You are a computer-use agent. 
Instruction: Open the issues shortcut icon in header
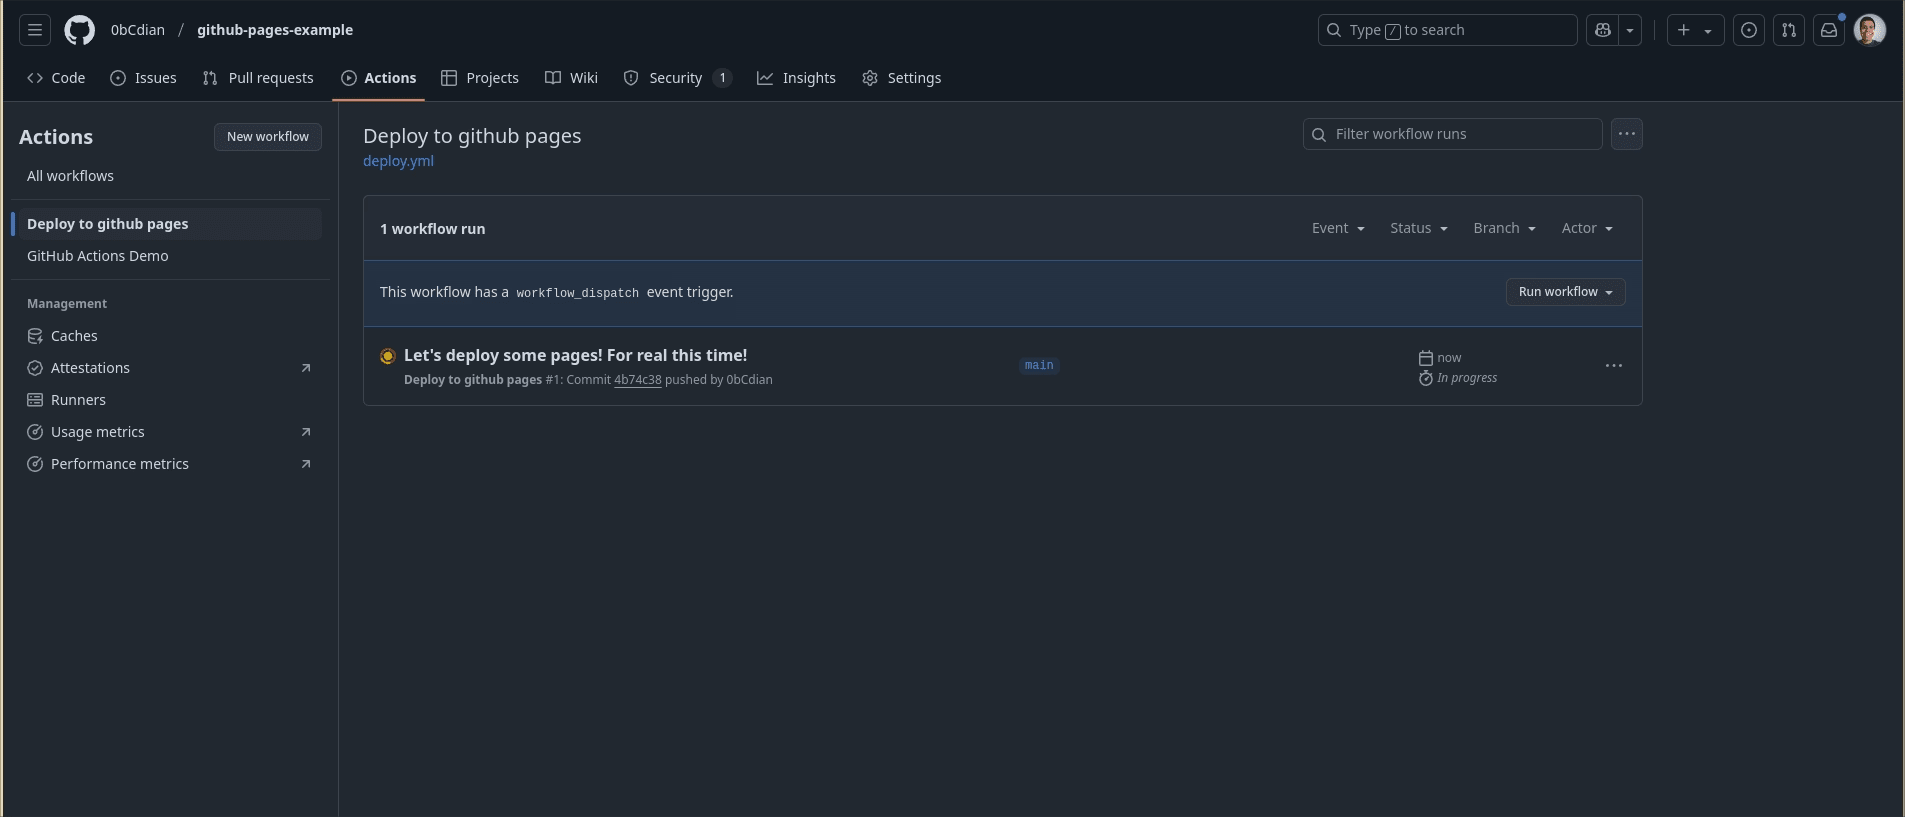coord(1749,30)
